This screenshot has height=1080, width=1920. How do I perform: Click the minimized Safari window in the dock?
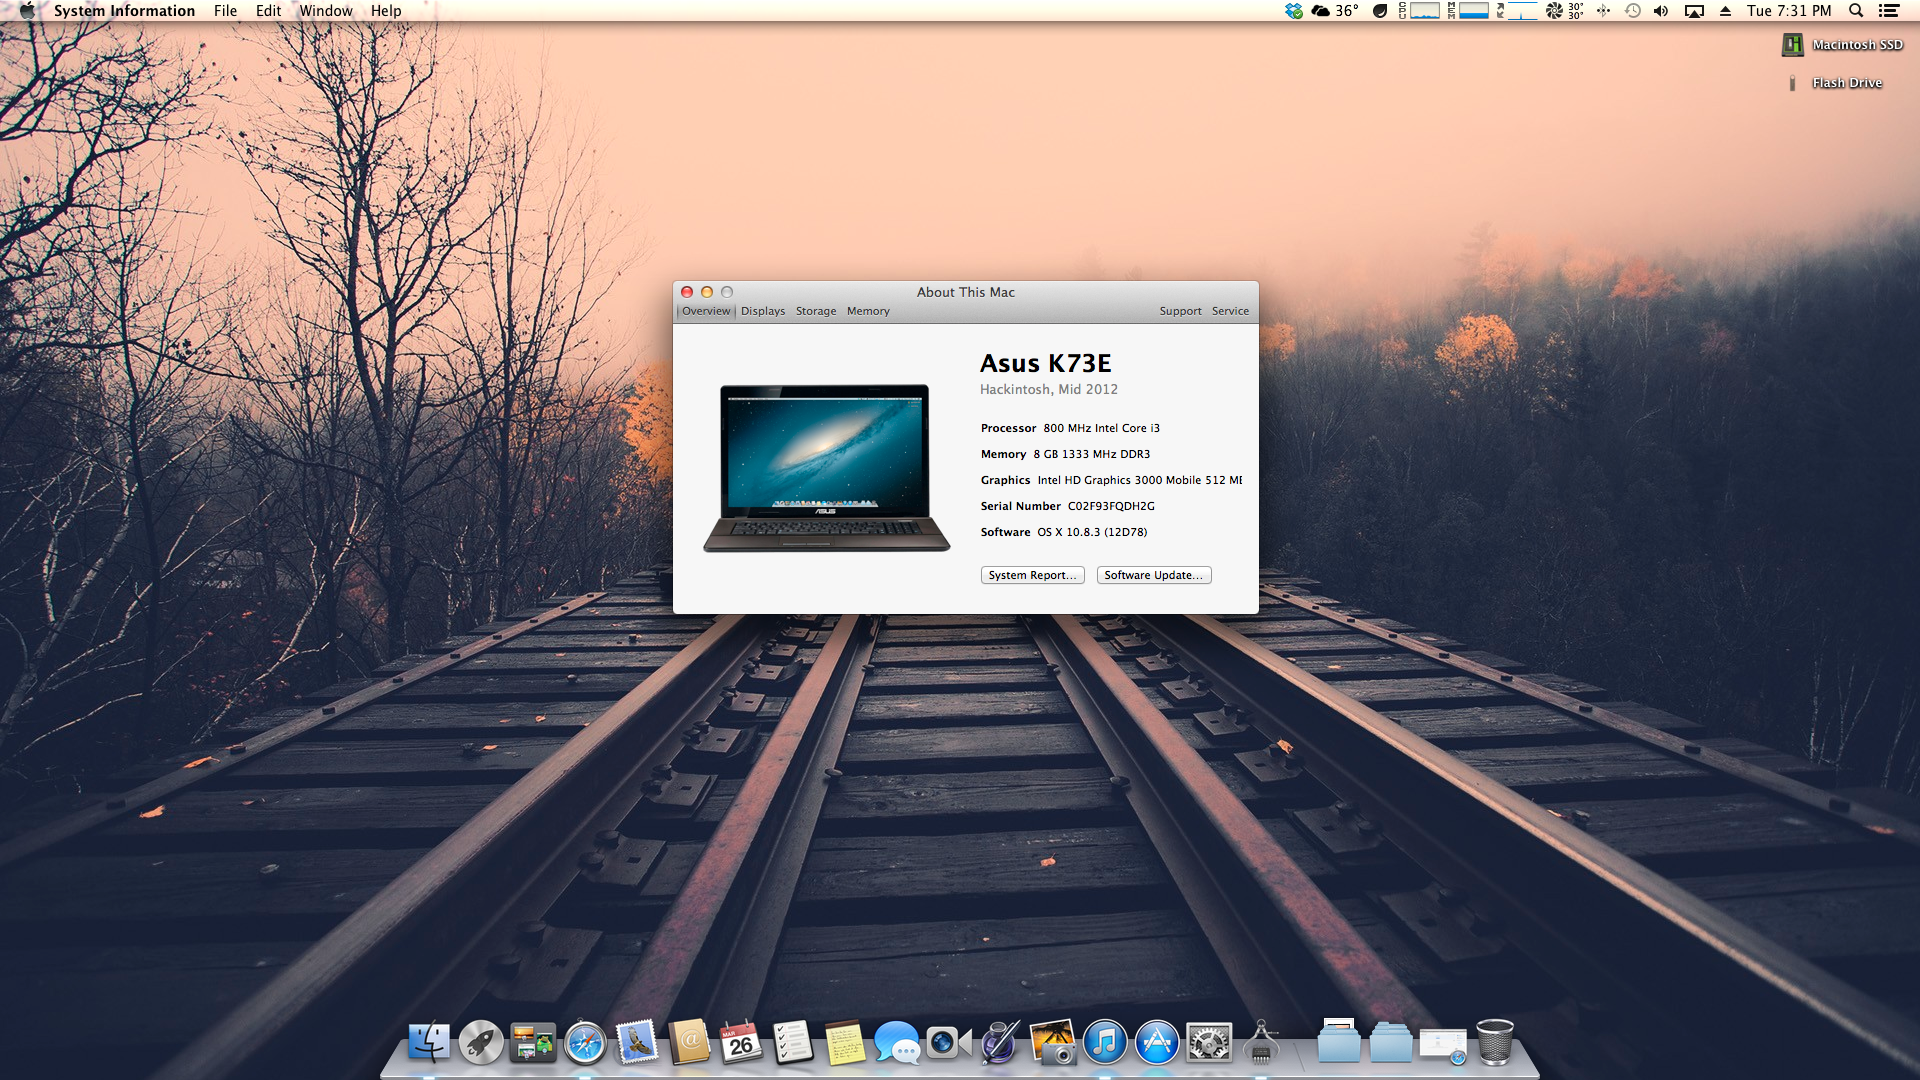[x=1443, y=1045]
